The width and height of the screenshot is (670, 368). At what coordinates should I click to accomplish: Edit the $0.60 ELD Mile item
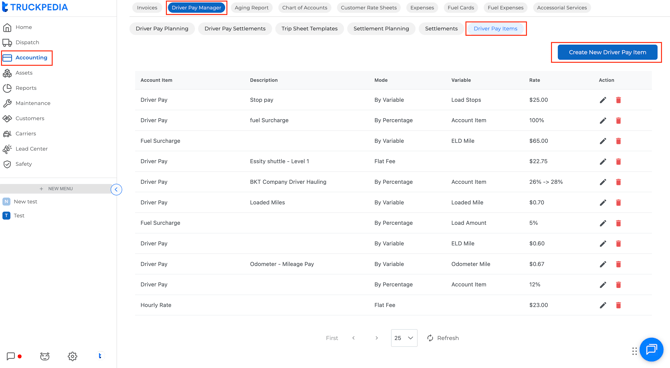point(602,244)
